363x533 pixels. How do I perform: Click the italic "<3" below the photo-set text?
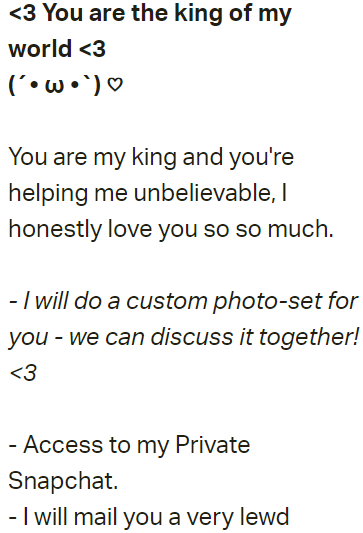click(x=23, y=373)
